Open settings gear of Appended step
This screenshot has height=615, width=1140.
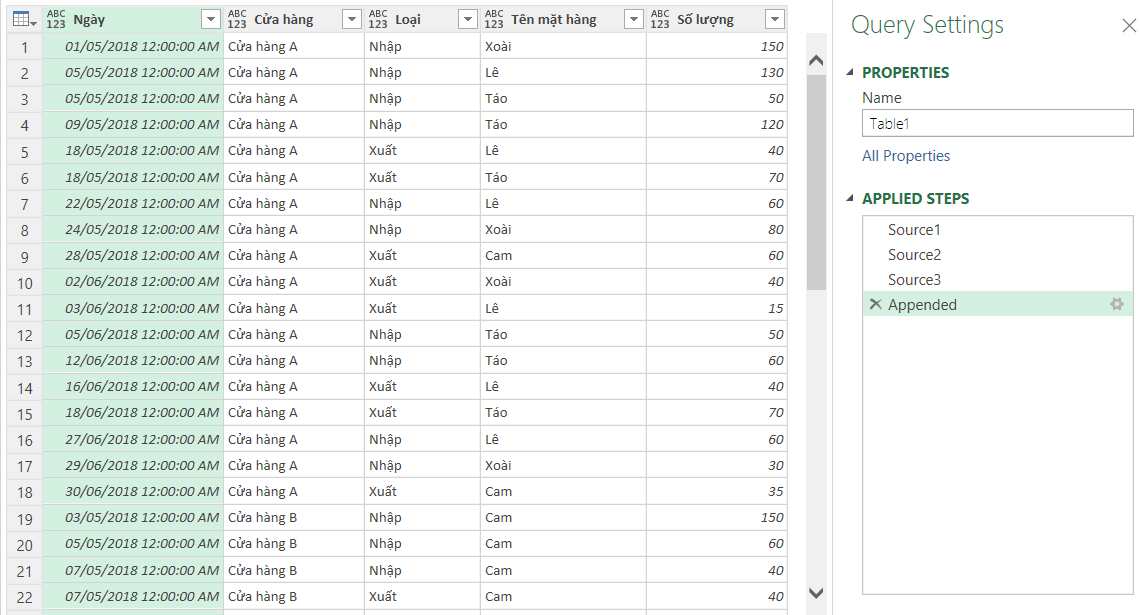(1117, 305)
